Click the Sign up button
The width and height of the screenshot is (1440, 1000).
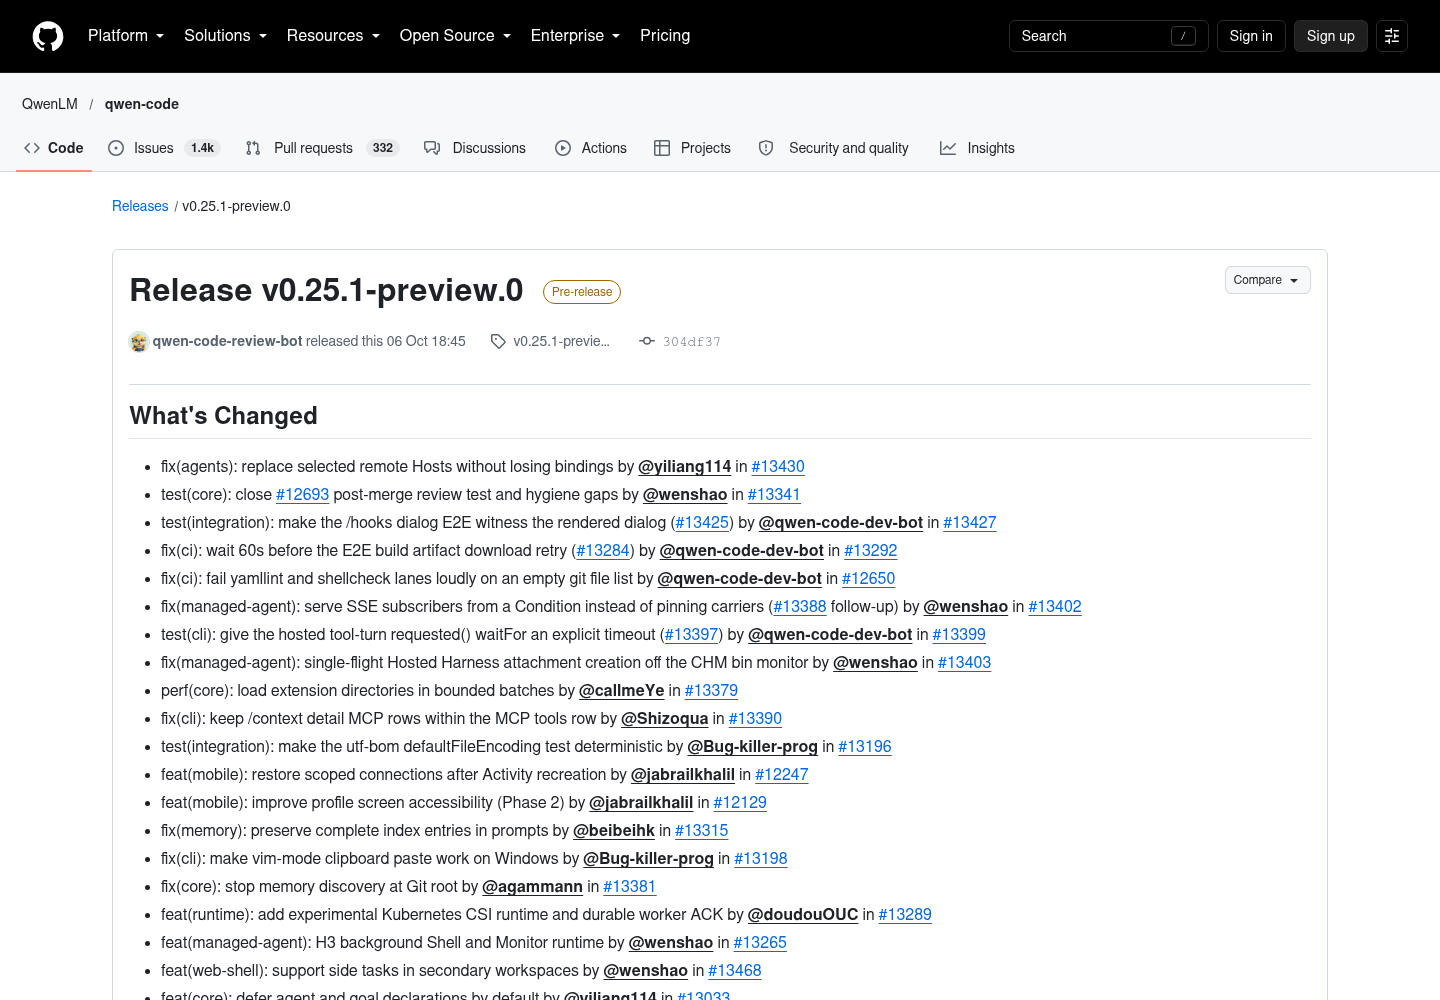[1330, 36]
